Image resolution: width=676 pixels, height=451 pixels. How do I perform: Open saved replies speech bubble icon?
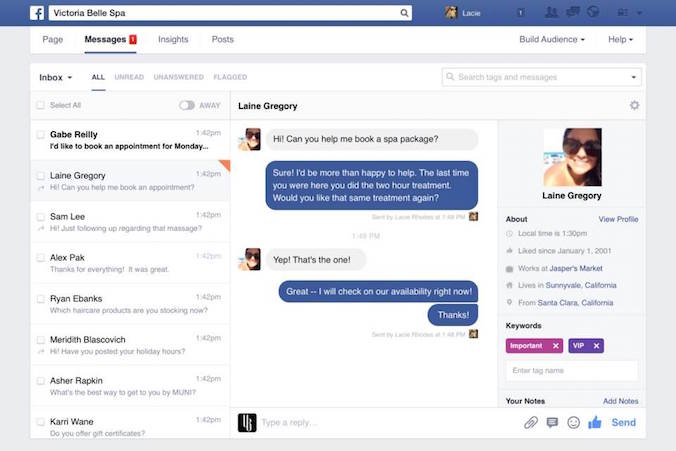pos(552,423)
